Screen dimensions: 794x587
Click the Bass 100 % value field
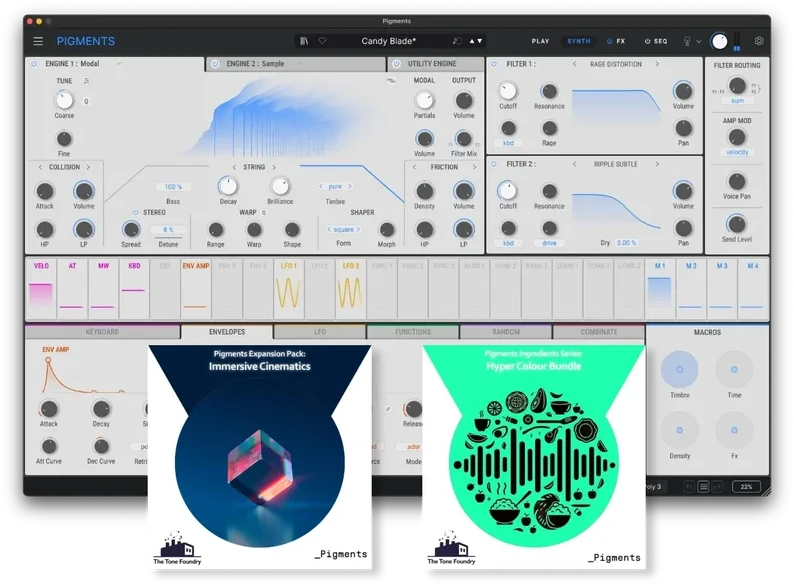click(x=173, y=187)
